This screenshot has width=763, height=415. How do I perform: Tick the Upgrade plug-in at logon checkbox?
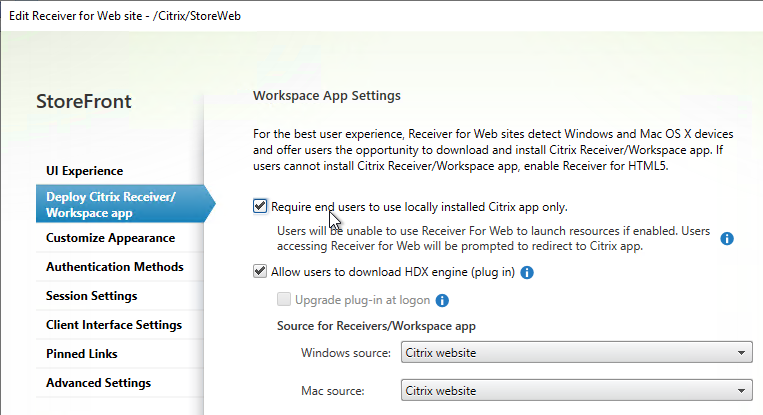[x=284, y=299]
